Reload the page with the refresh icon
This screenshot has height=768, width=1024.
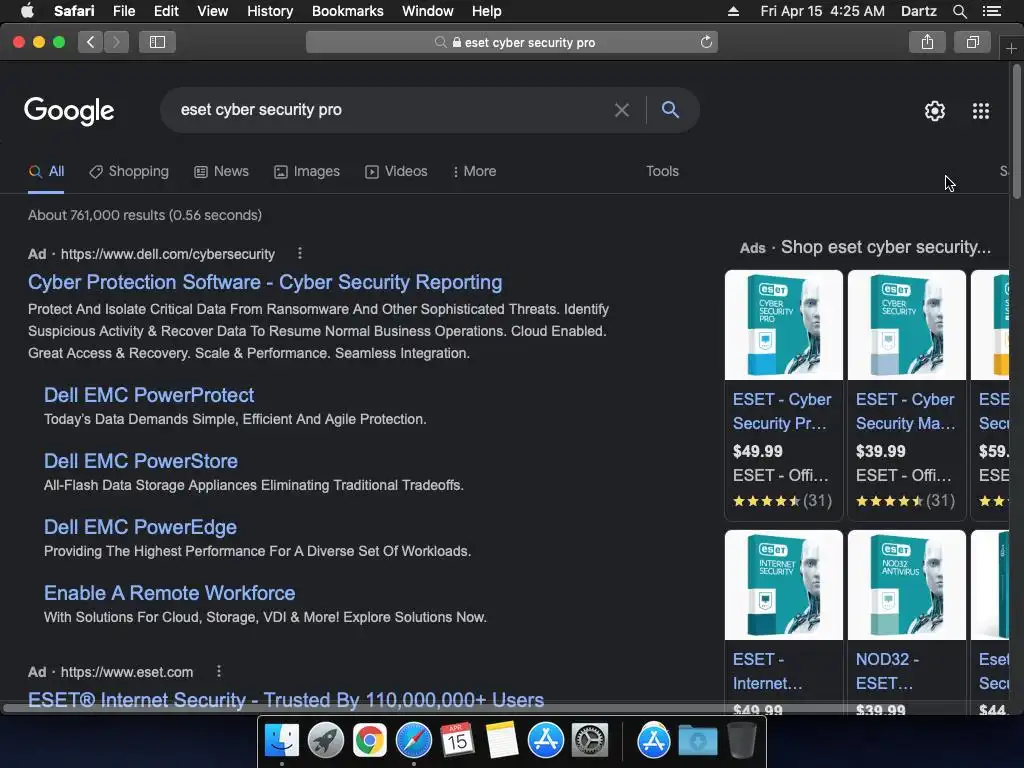(x=706, y=42)
